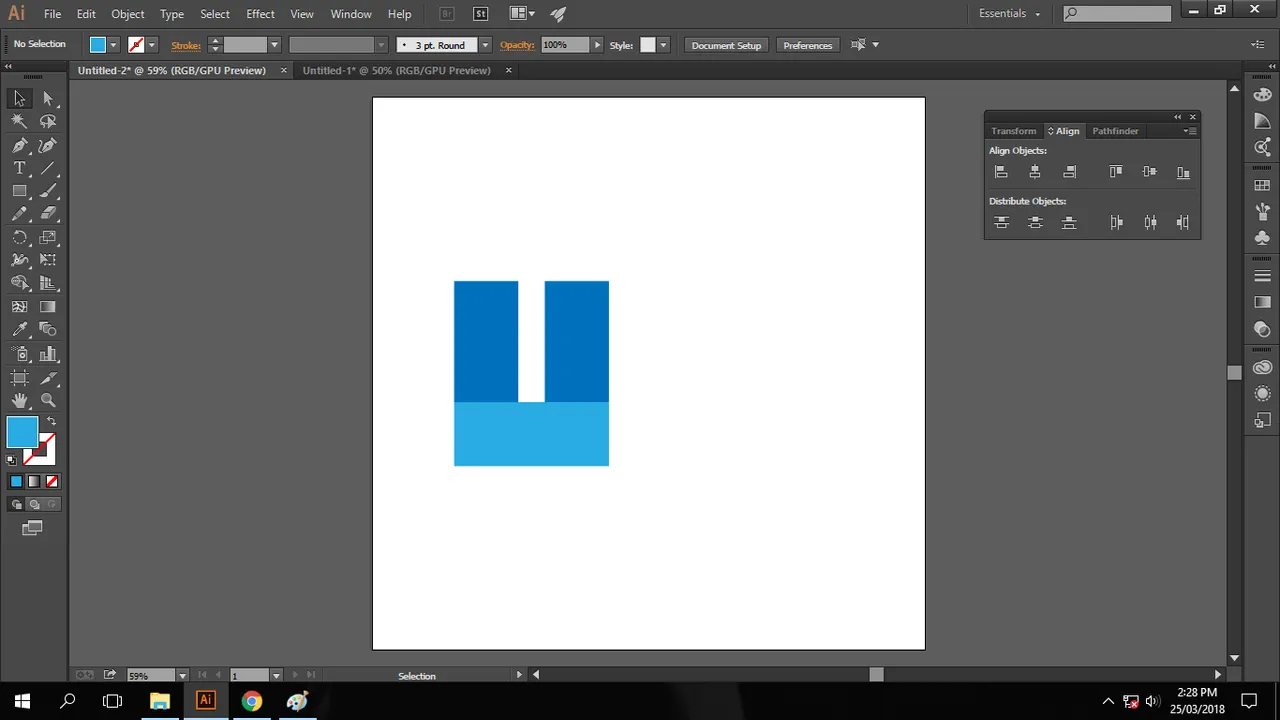Click Vertical Align Top icon
Viewport: 1280px width, 720px height.
1116,172
